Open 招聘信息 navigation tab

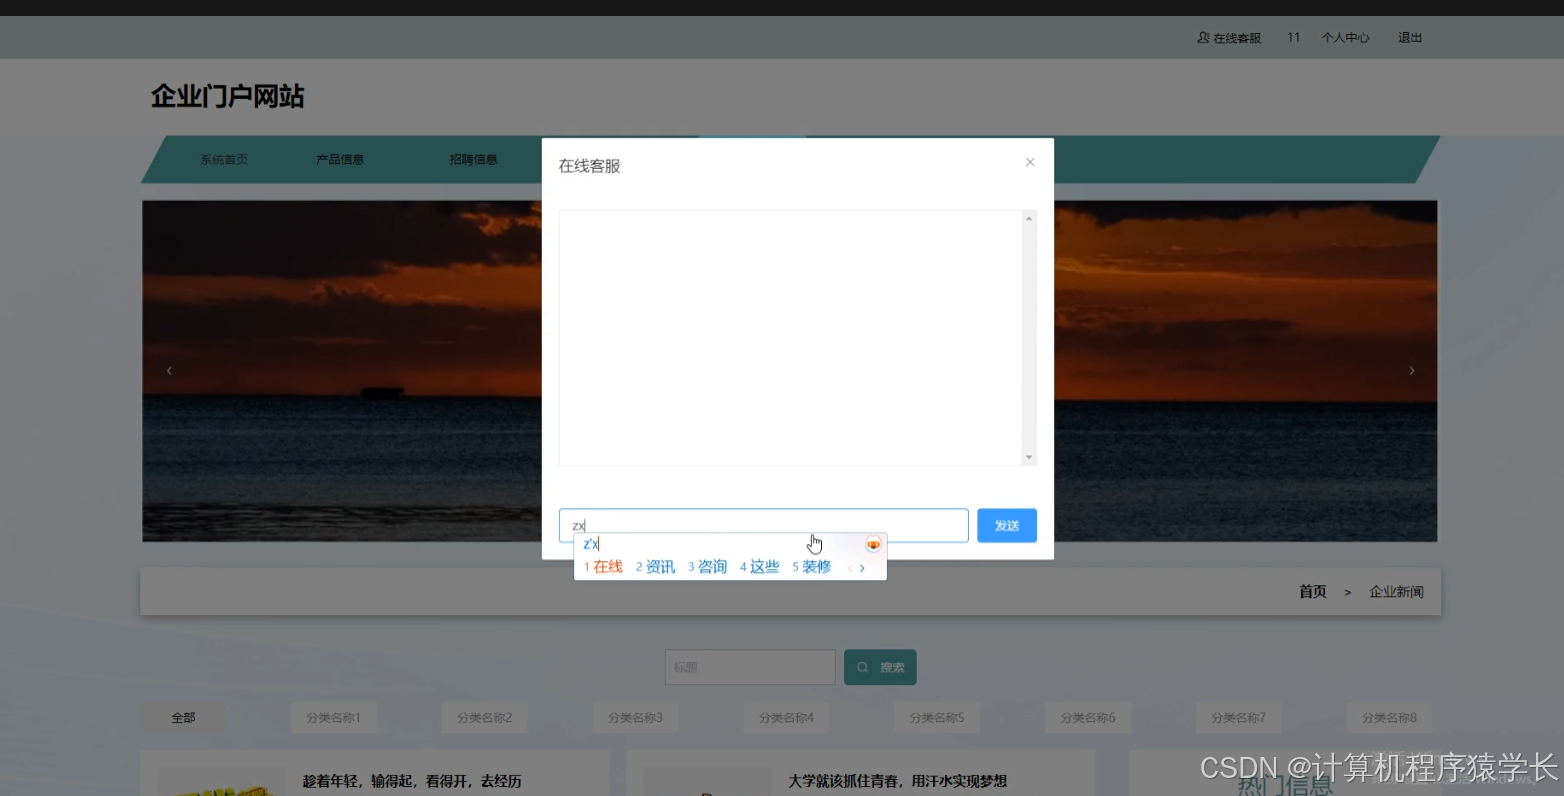[473, 160]
